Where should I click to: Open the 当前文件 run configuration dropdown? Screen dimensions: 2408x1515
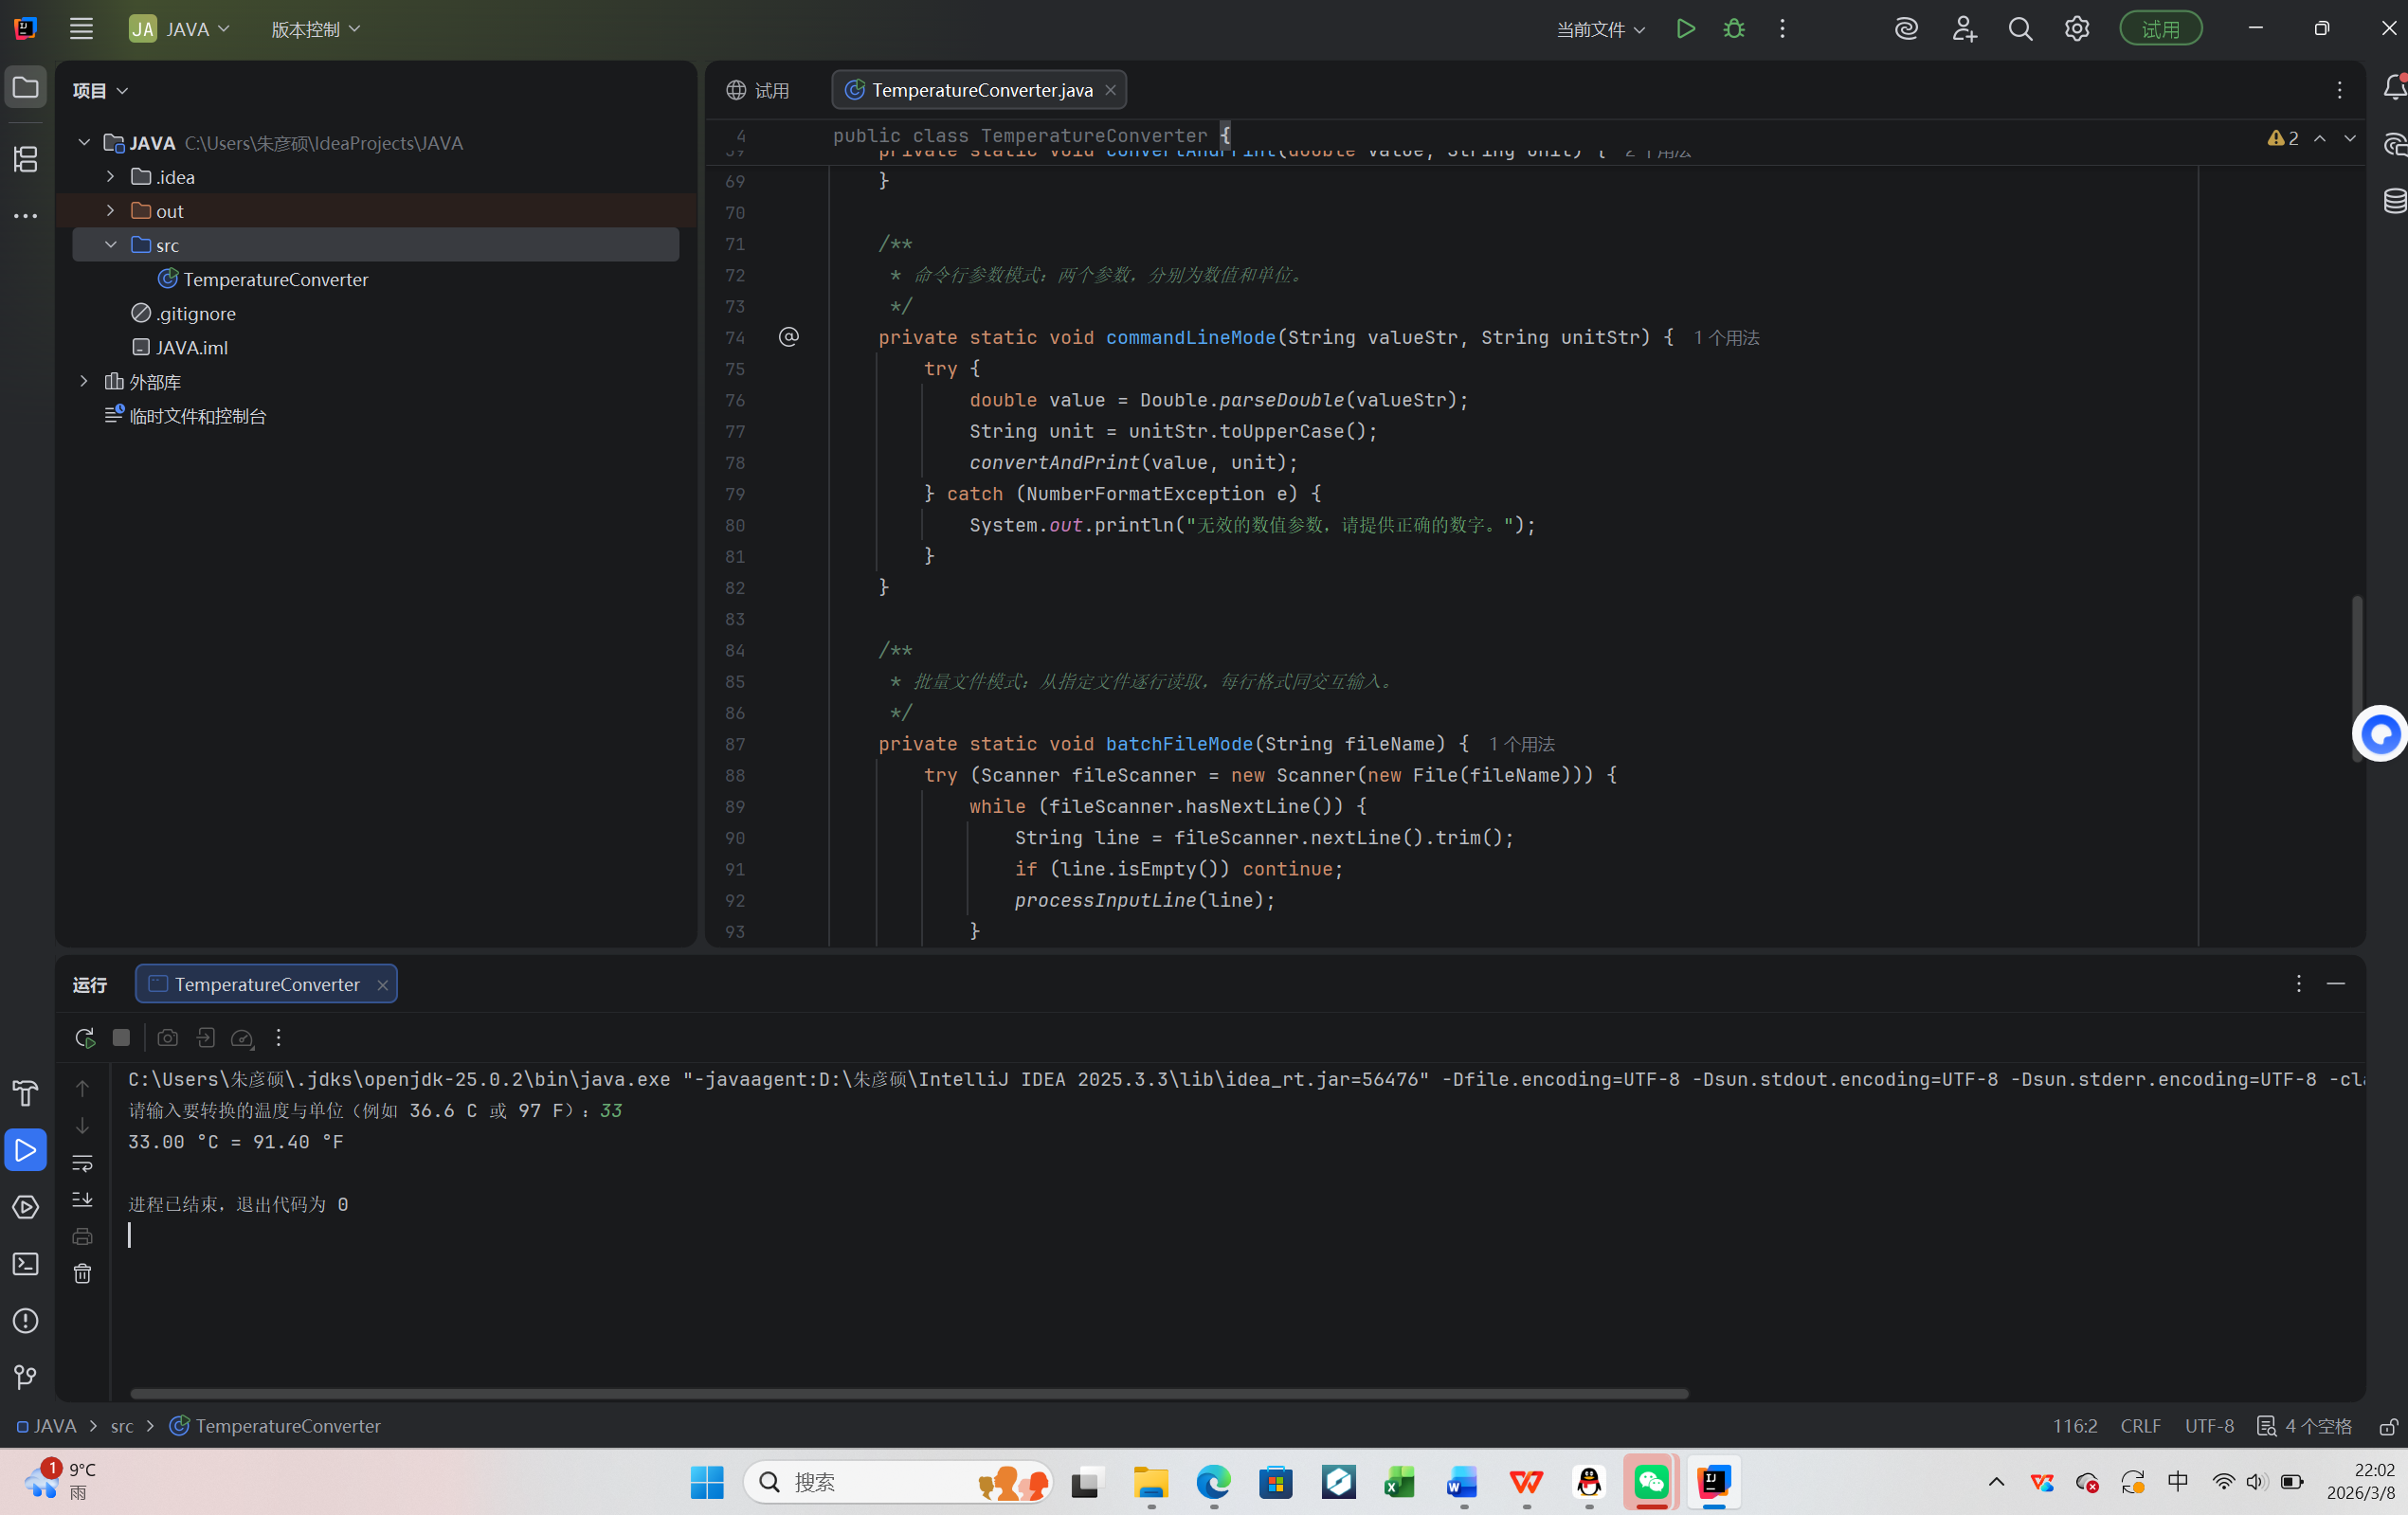[1600, 29]
